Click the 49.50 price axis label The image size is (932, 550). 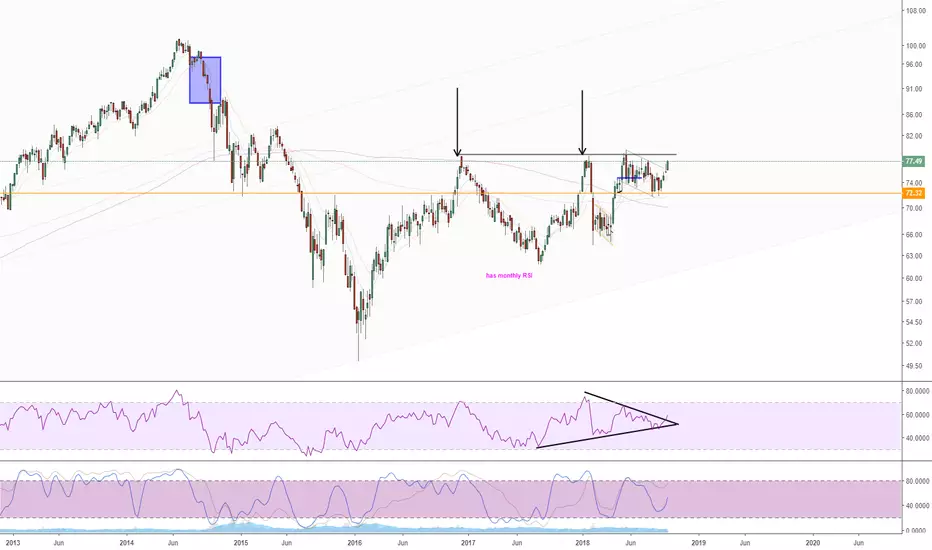pyautogui.click(x=915, y=366)
